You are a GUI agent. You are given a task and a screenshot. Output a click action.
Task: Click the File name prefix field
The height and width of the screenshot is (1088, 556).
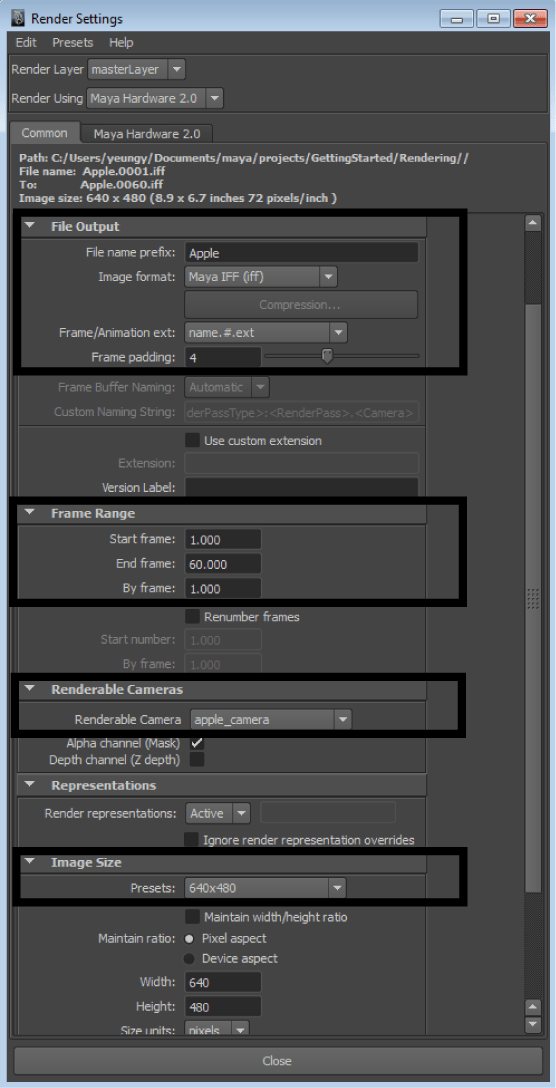point(301,253)
